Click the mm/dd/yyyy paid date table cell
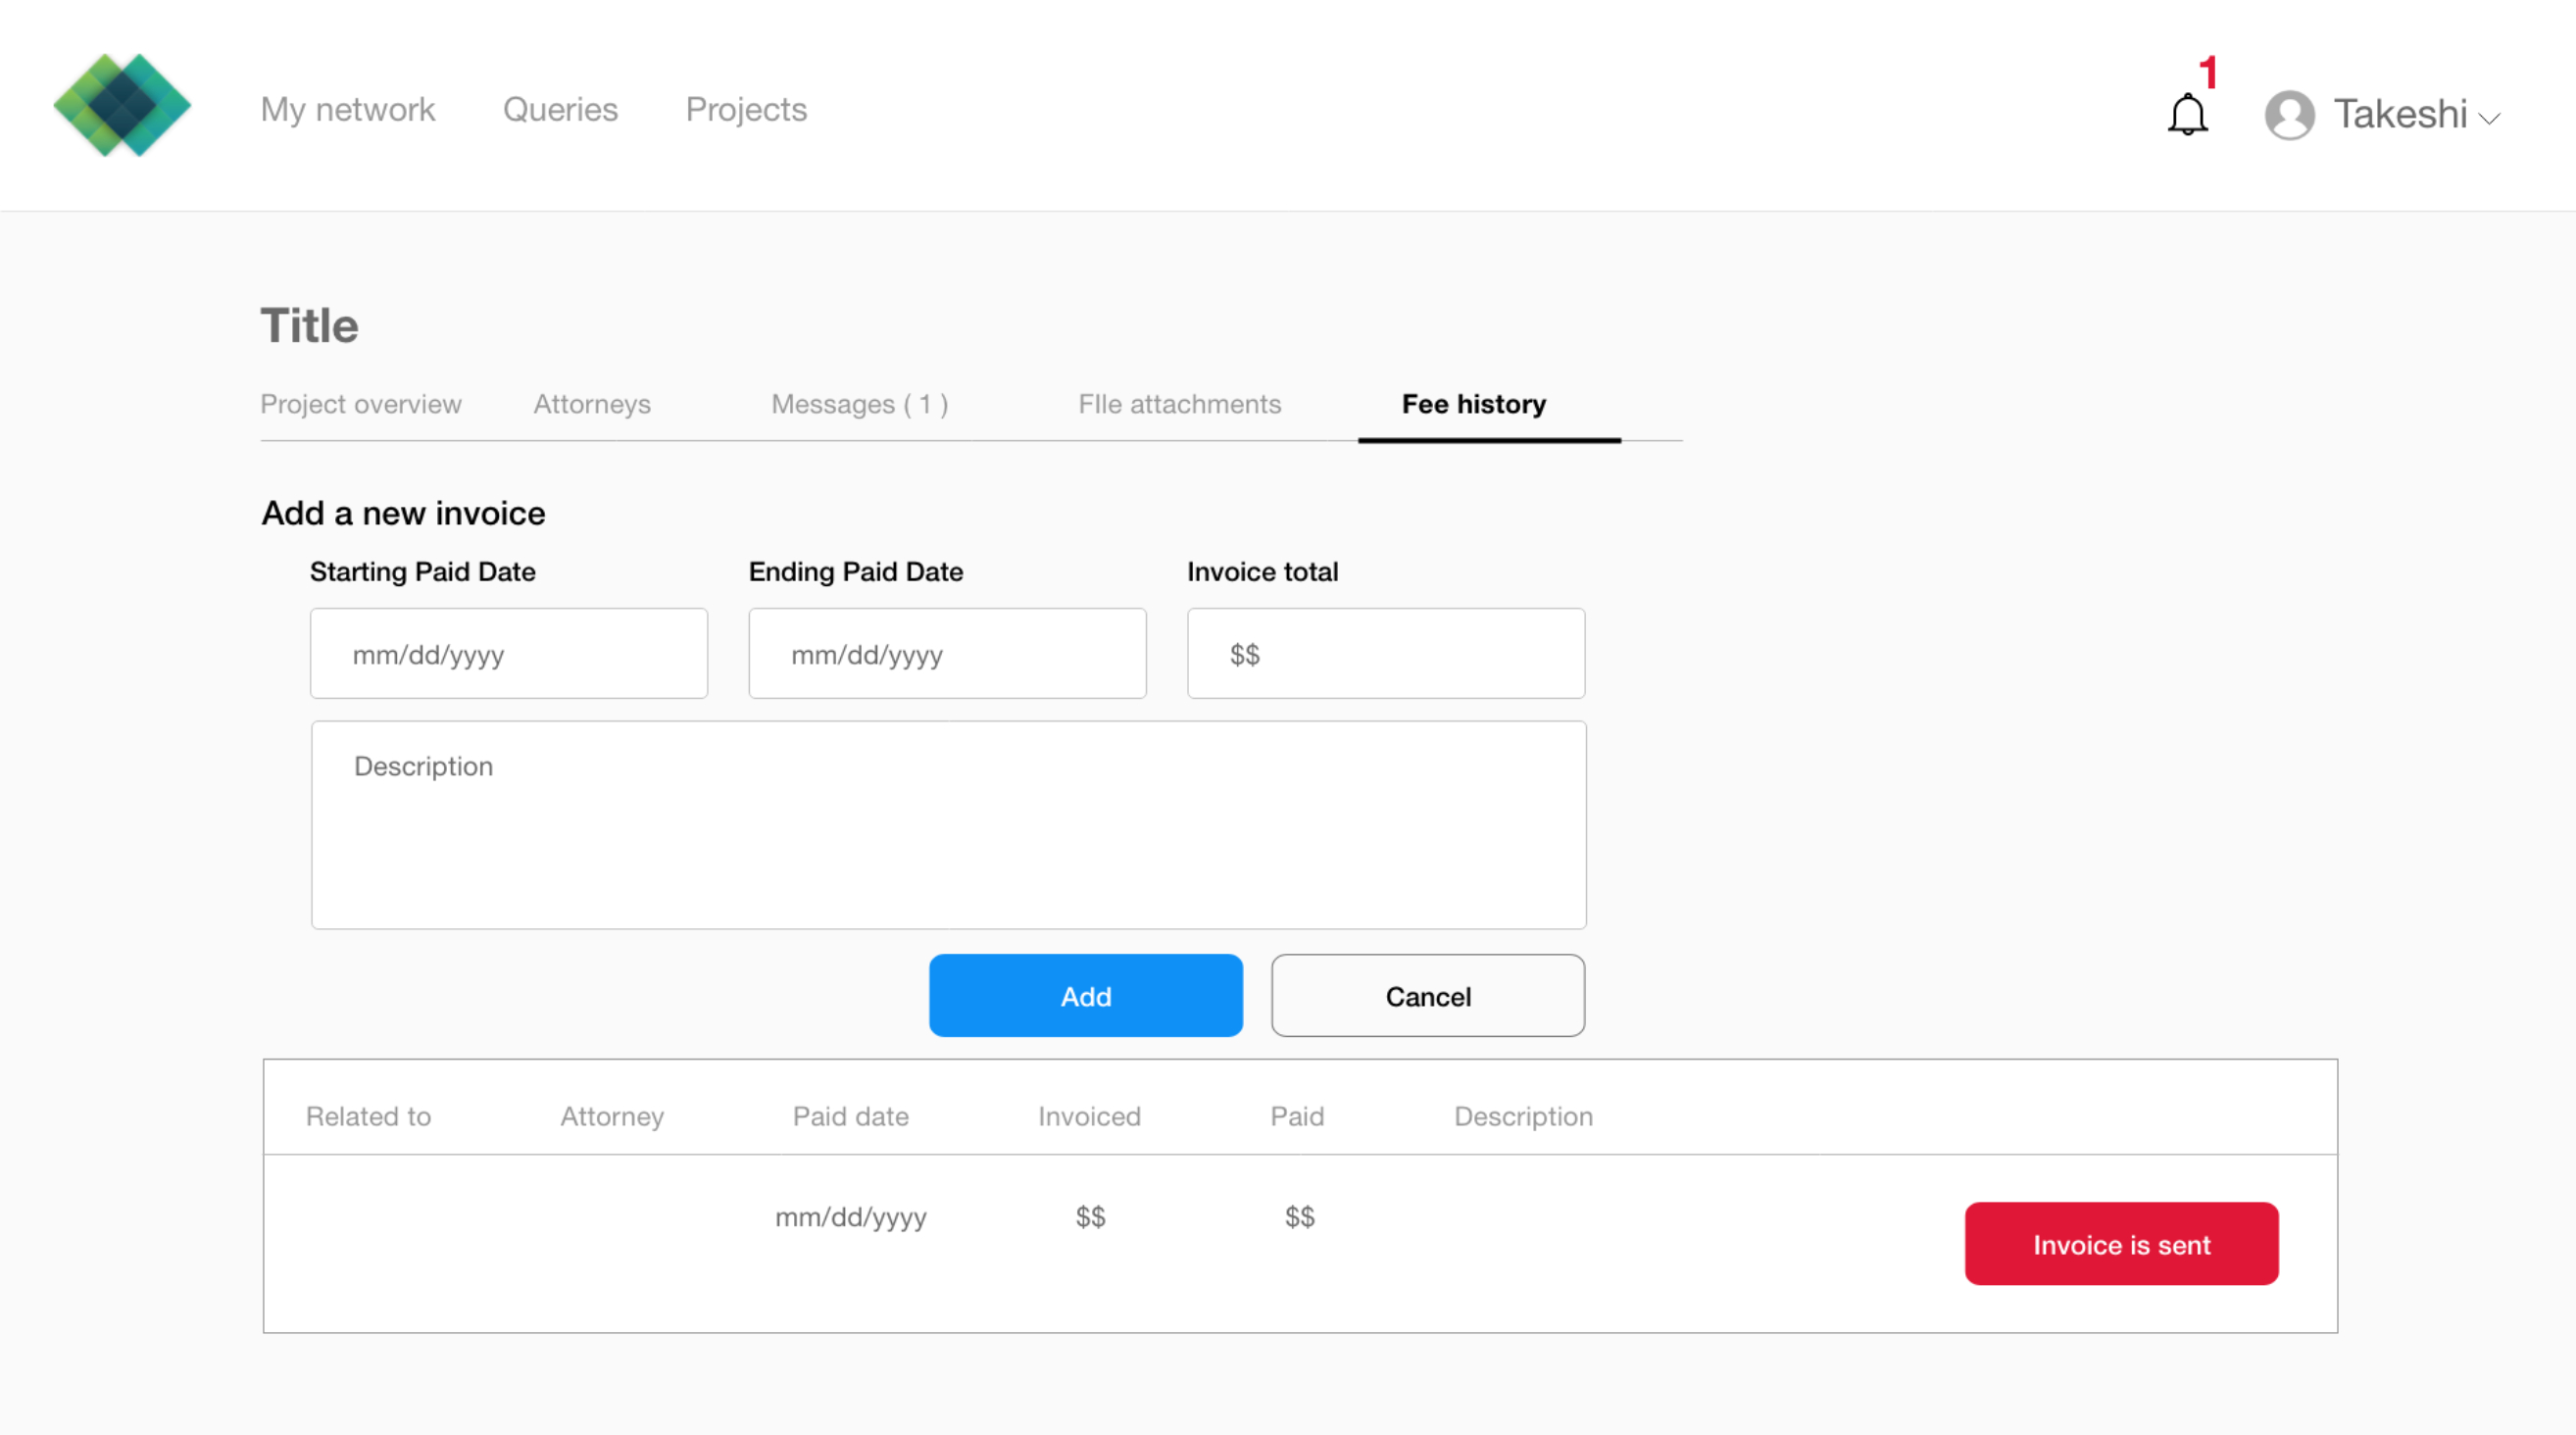Screen dimensions: 2576x1435 coord(851,1217)
